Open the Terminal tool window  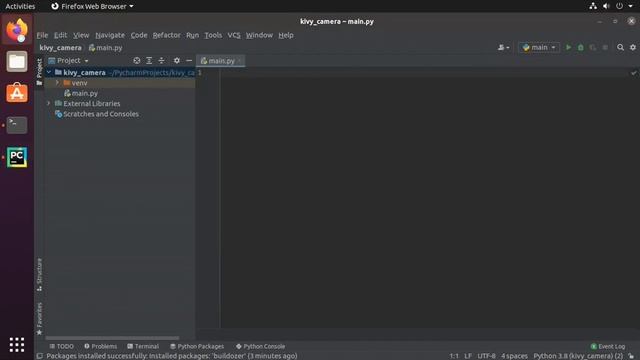(x=143, y=346)
